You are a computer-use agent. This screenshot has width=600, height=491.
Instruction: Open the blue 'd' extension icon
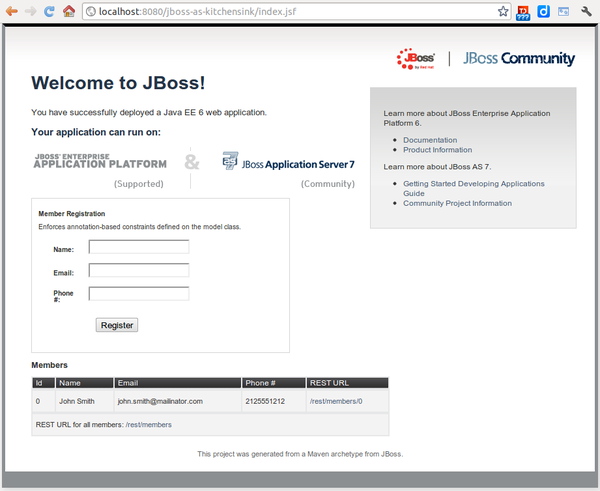pos(543,11)
